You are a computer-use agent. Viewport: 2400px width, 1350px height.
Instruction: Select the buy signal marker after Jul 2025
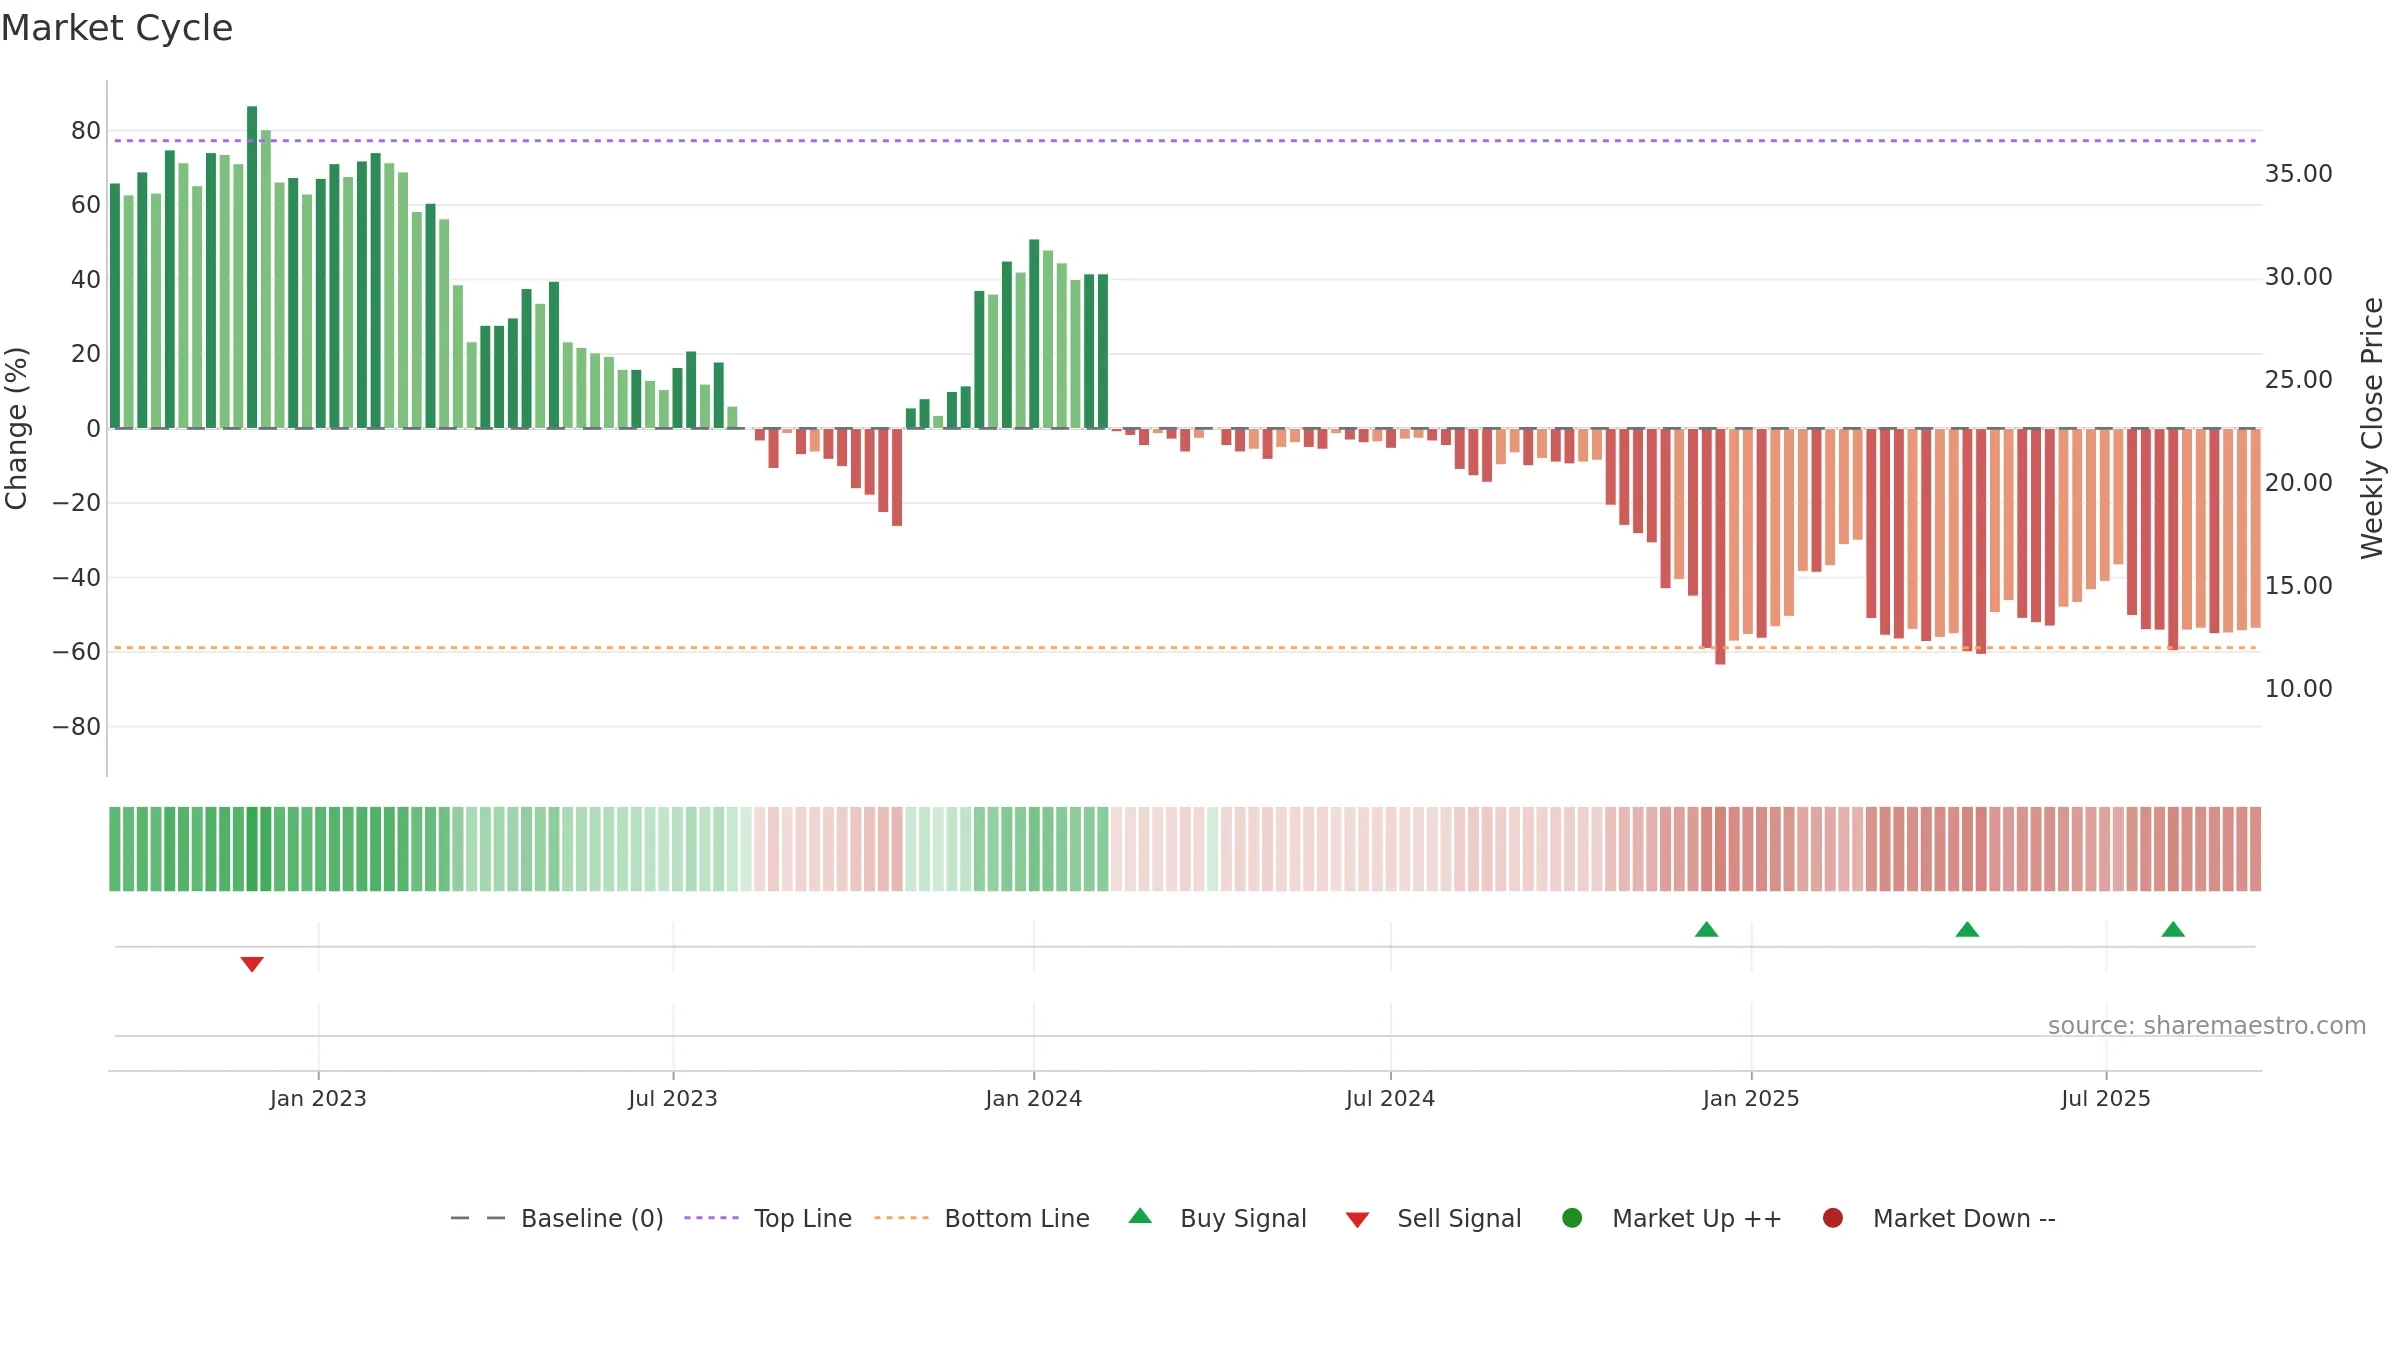click(2173, 929)
